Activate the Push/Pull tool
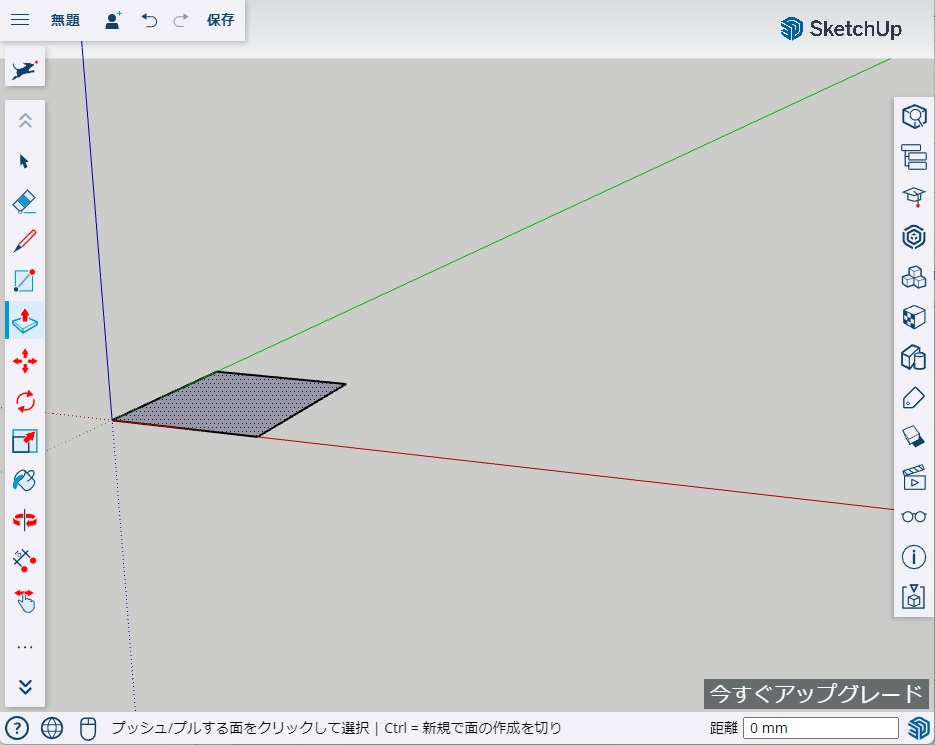This screenshot has width=935, height=745. coord(25,321)
